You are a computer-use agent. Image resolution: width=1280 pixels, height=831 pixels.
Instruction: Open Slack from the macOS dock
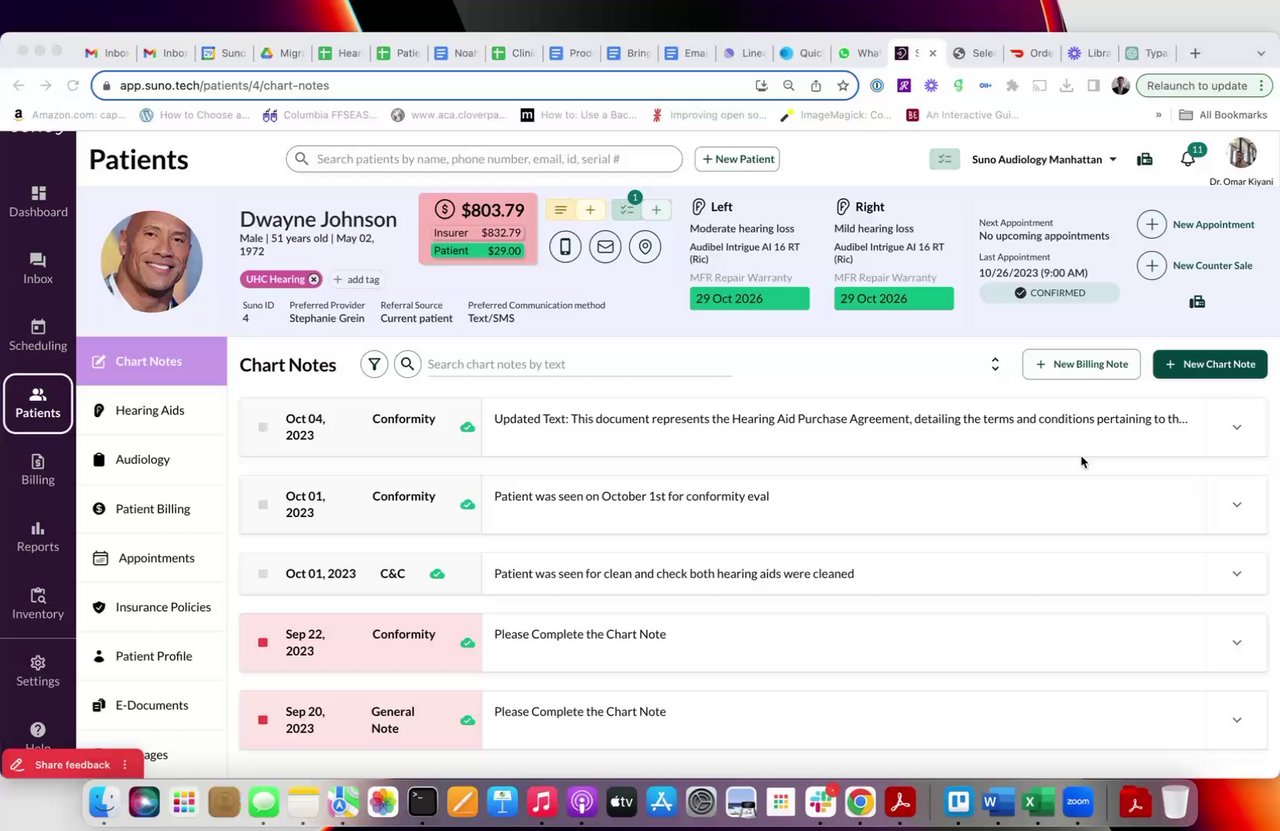click(820, 802)
